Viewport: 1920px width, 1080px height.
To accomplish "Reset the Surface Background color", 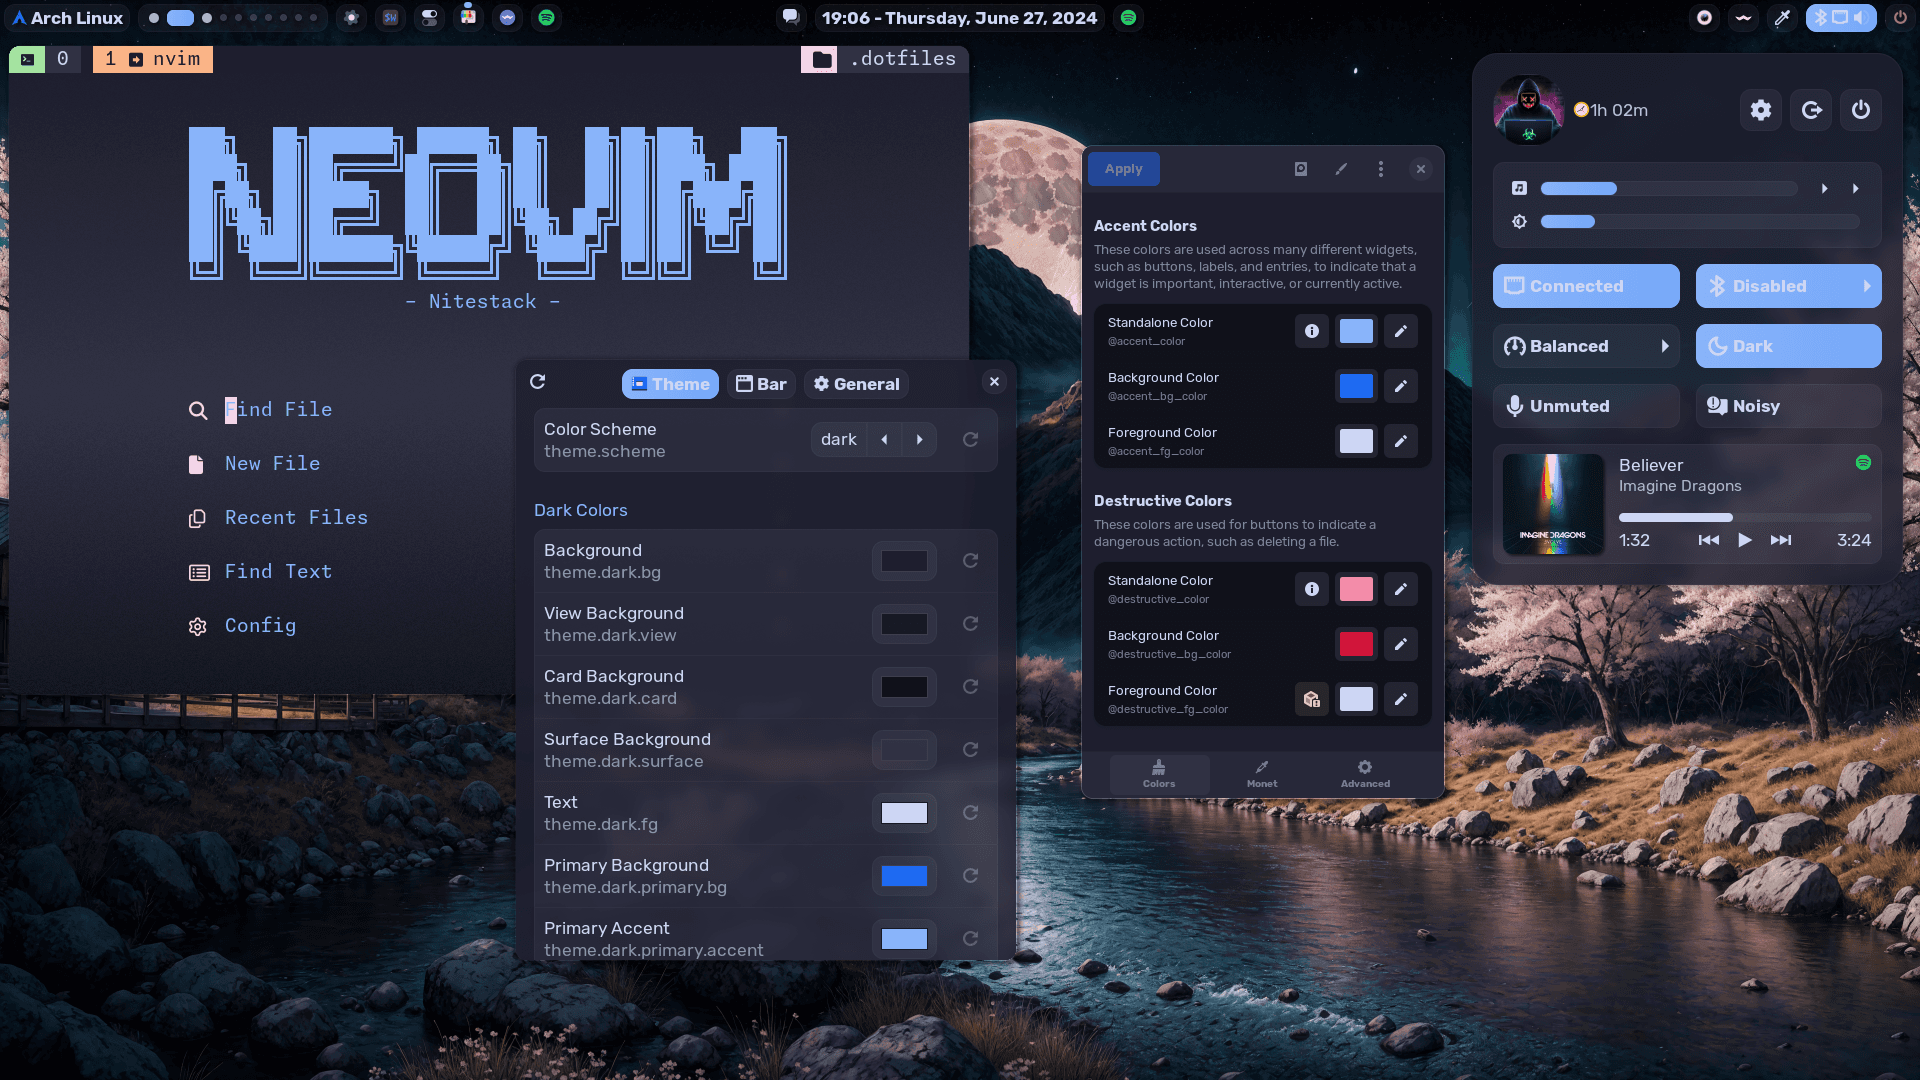I will pyautogui.click(x=970, y=750).
